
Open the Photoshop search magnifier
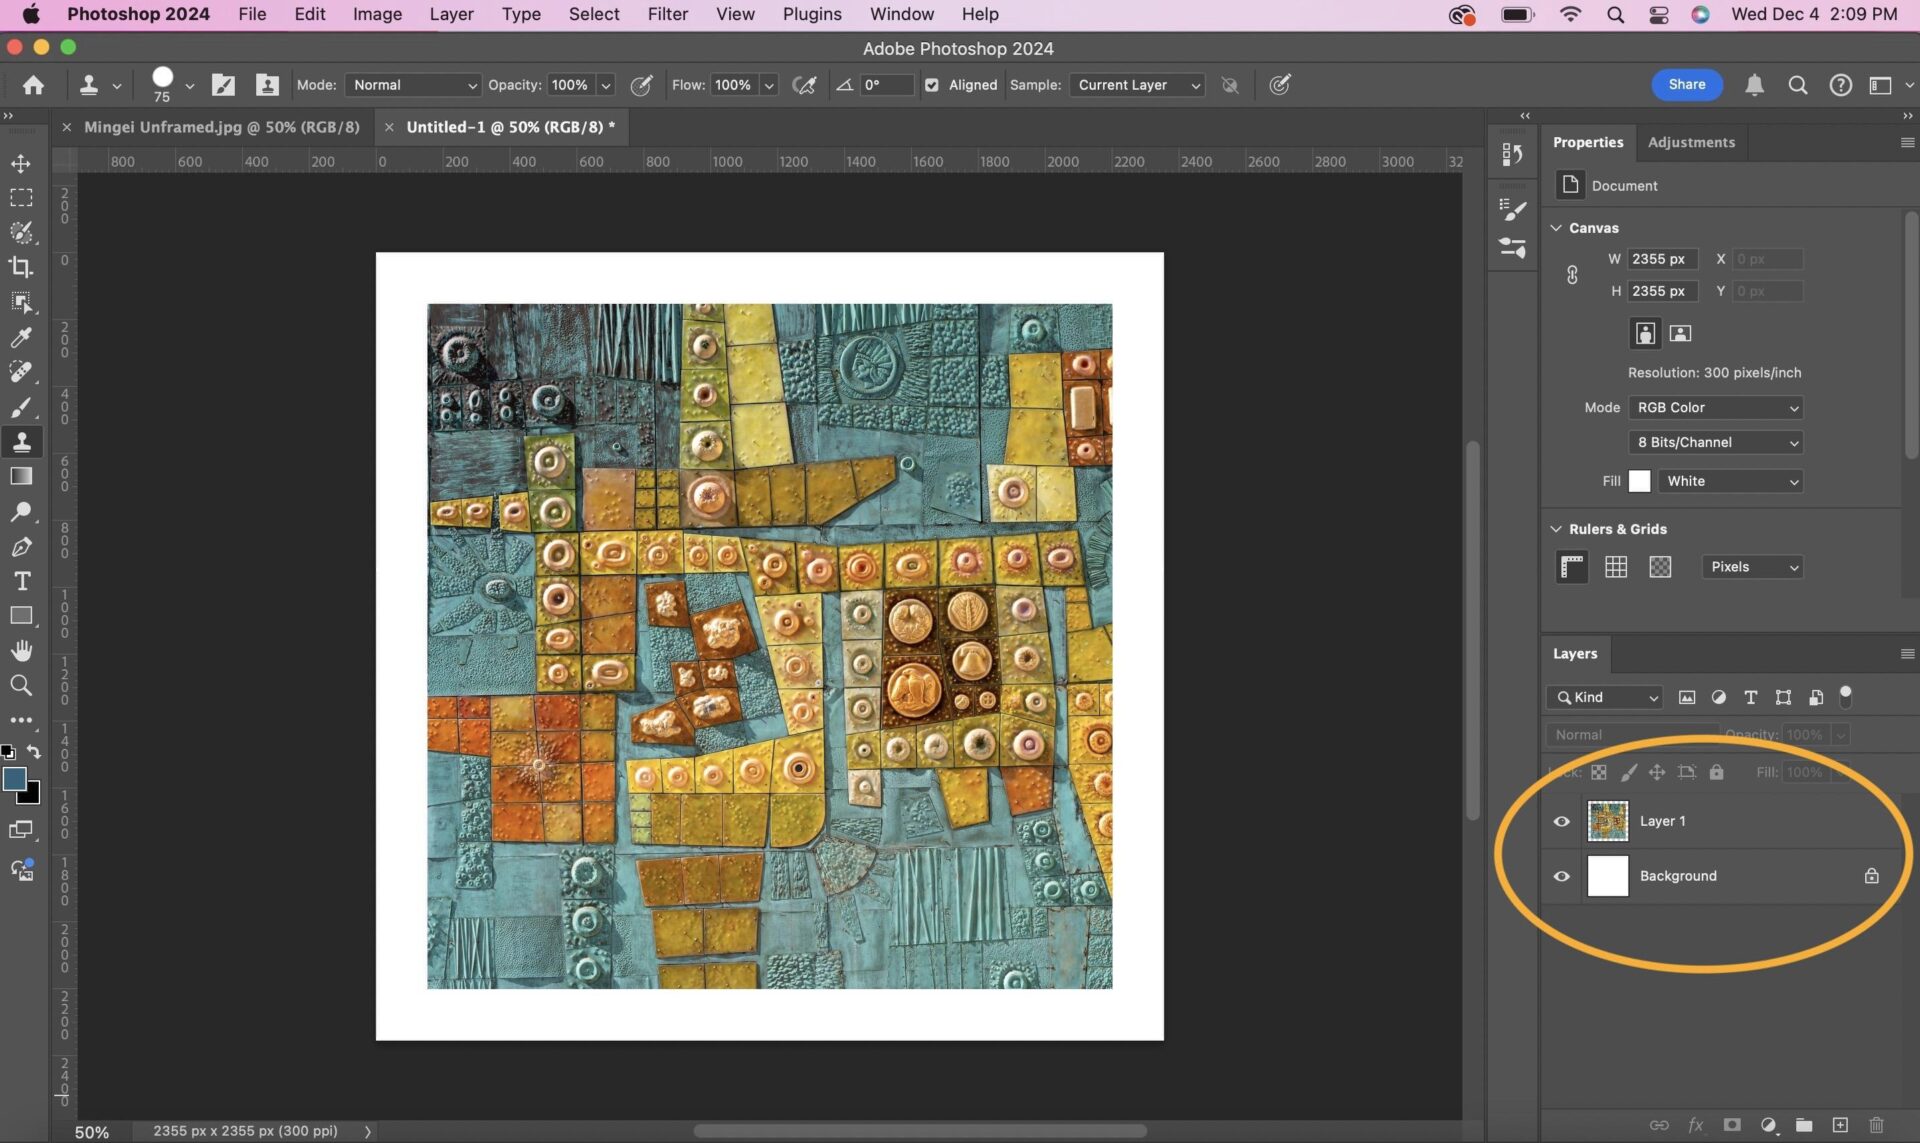tap(1797, 85)
